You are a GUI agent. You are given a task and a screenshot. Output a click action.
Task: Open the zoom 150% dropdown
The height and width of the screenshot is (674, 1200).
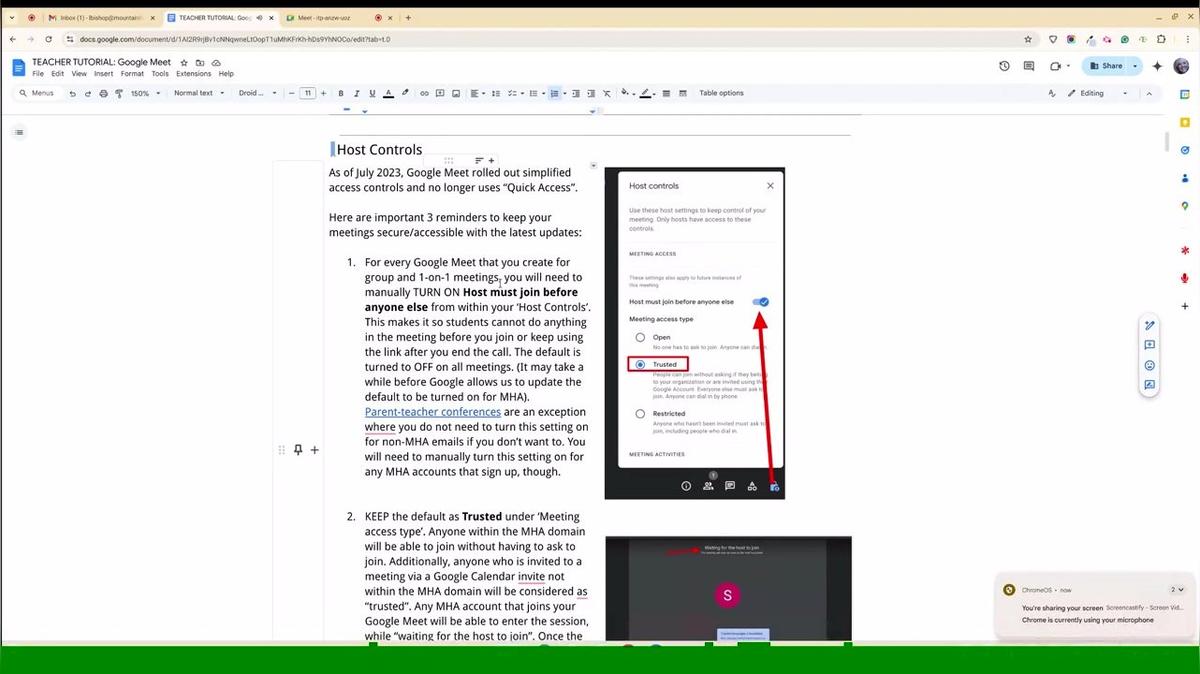[x=145, y=93]
